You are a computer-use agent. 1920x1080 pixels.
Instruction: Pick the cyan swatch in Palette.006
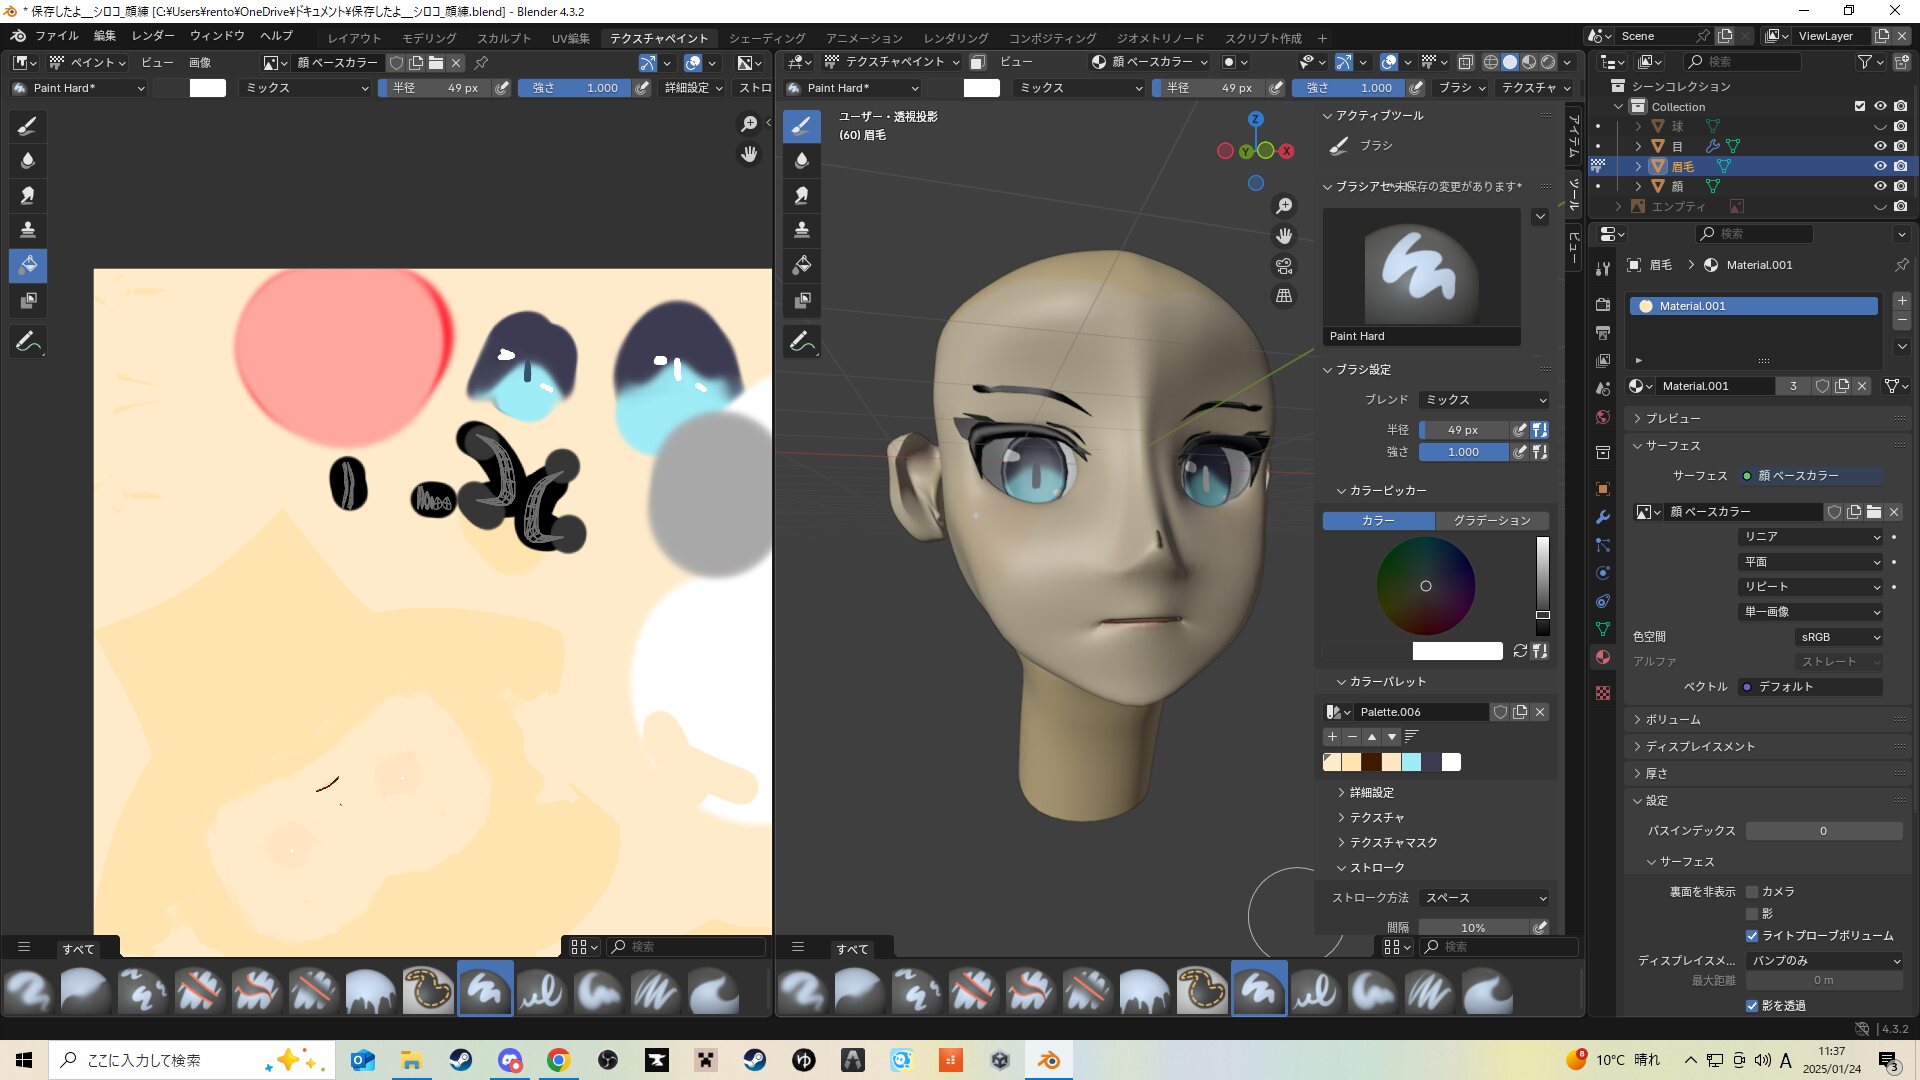1411,763
